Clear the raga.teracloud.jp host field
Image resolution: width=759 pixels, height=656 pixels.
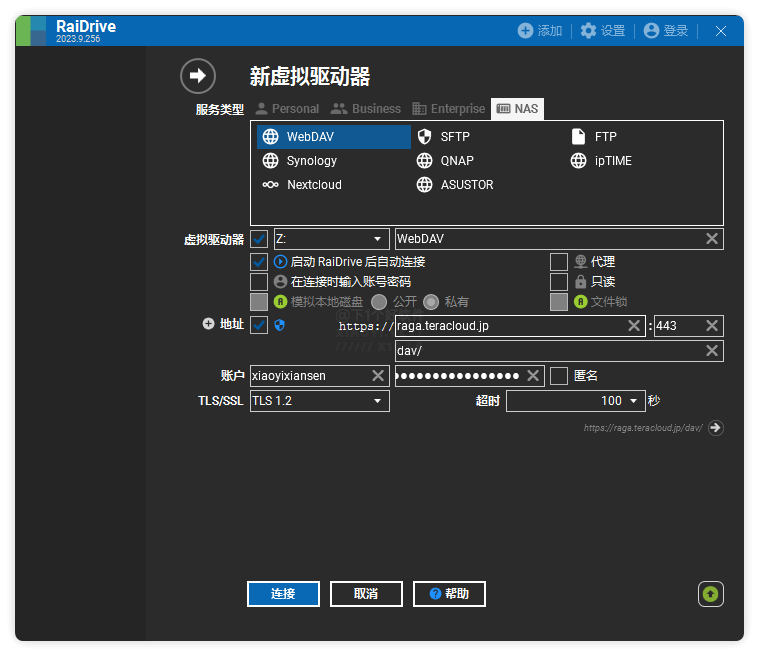(x=634, y=326)
